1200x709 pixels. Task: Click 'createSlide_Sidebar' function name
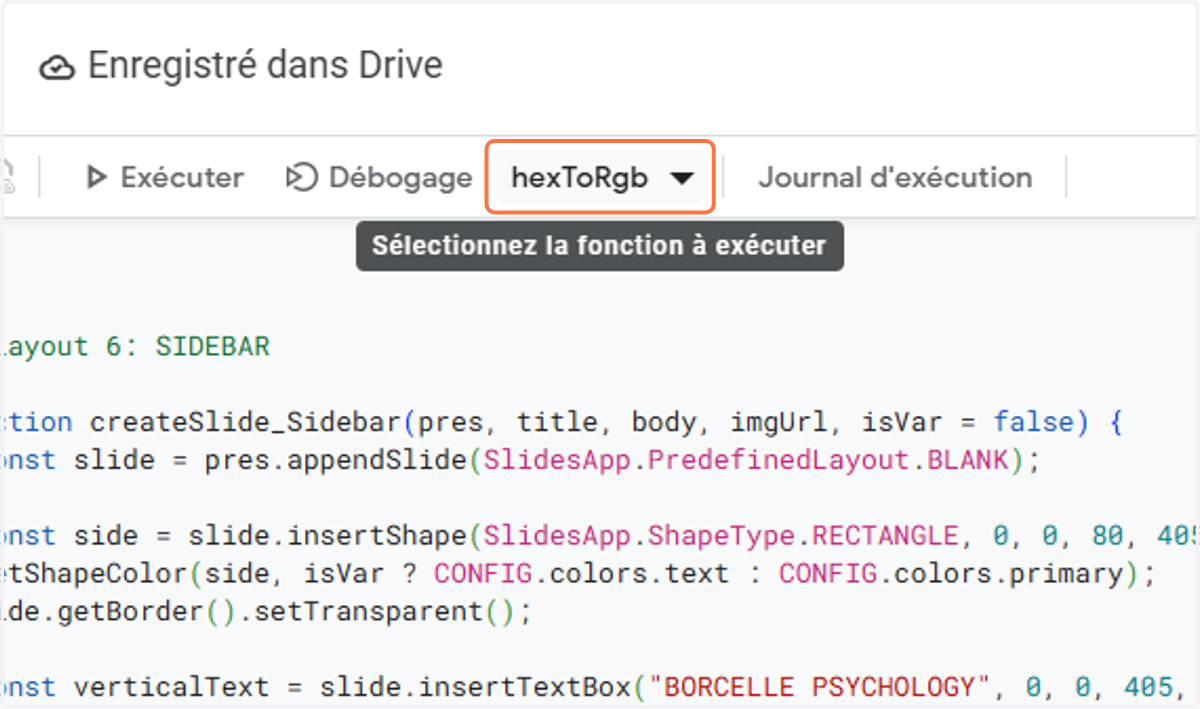[246, 423]
